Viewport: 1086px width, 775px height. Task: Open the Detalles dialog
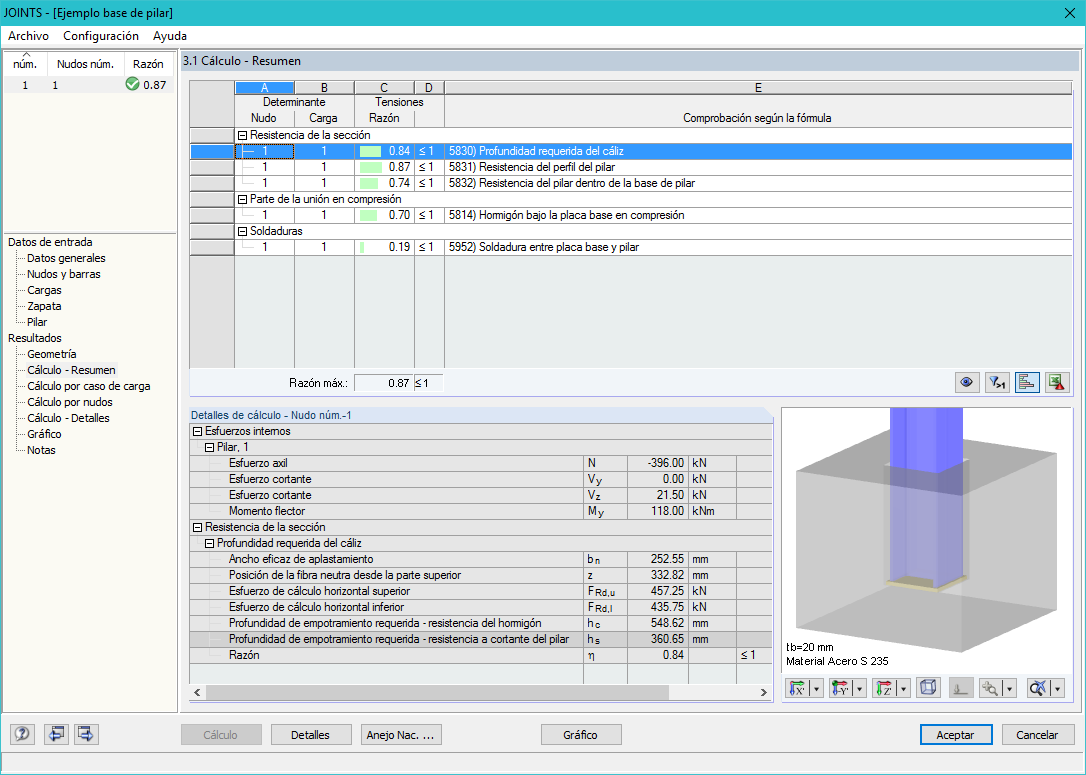coord(311,734)
